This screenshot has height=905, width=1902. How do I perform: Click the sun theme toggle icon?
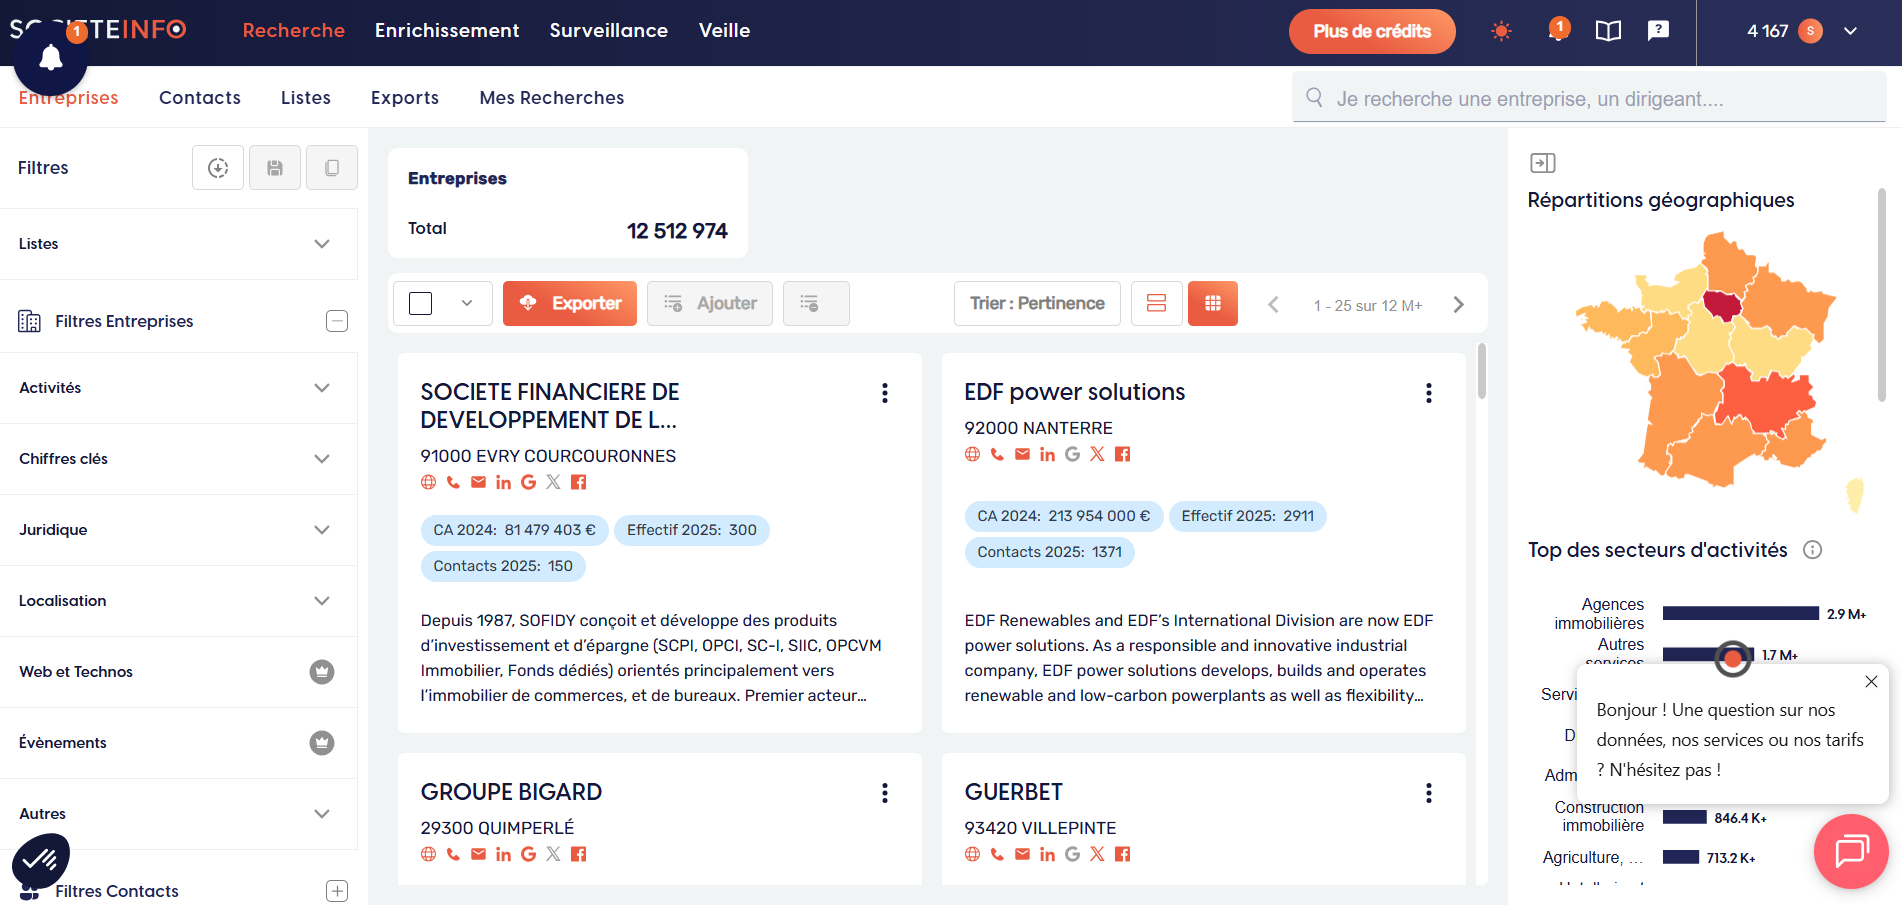1500,31
